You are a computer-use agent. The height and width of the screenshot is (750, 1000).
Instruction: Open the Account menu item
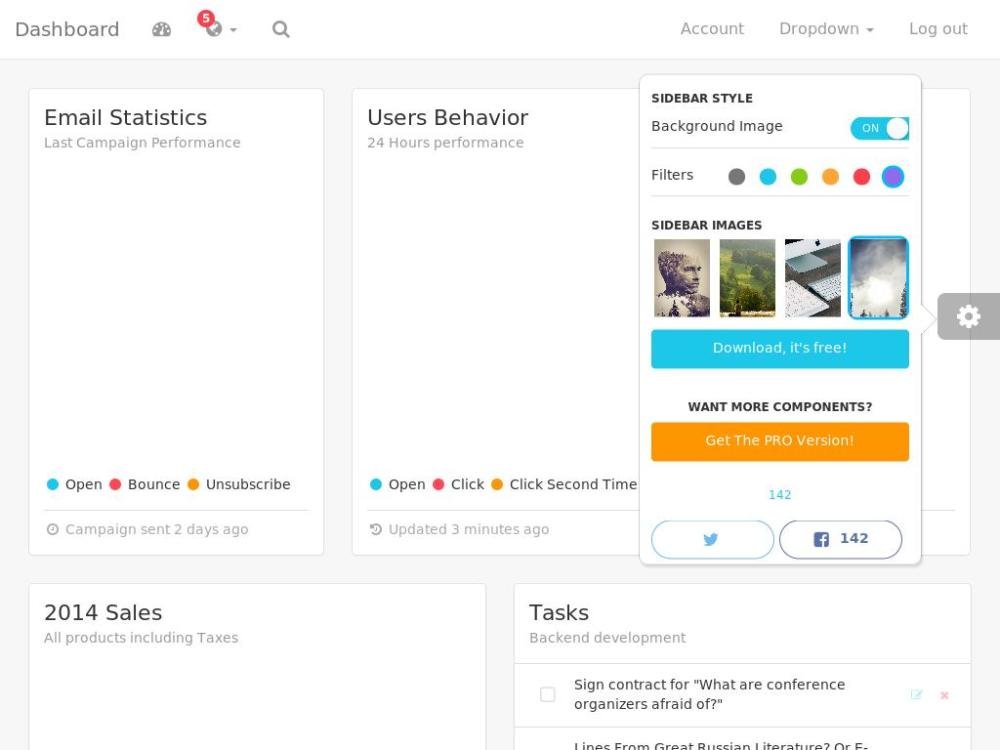coord(712,29)
